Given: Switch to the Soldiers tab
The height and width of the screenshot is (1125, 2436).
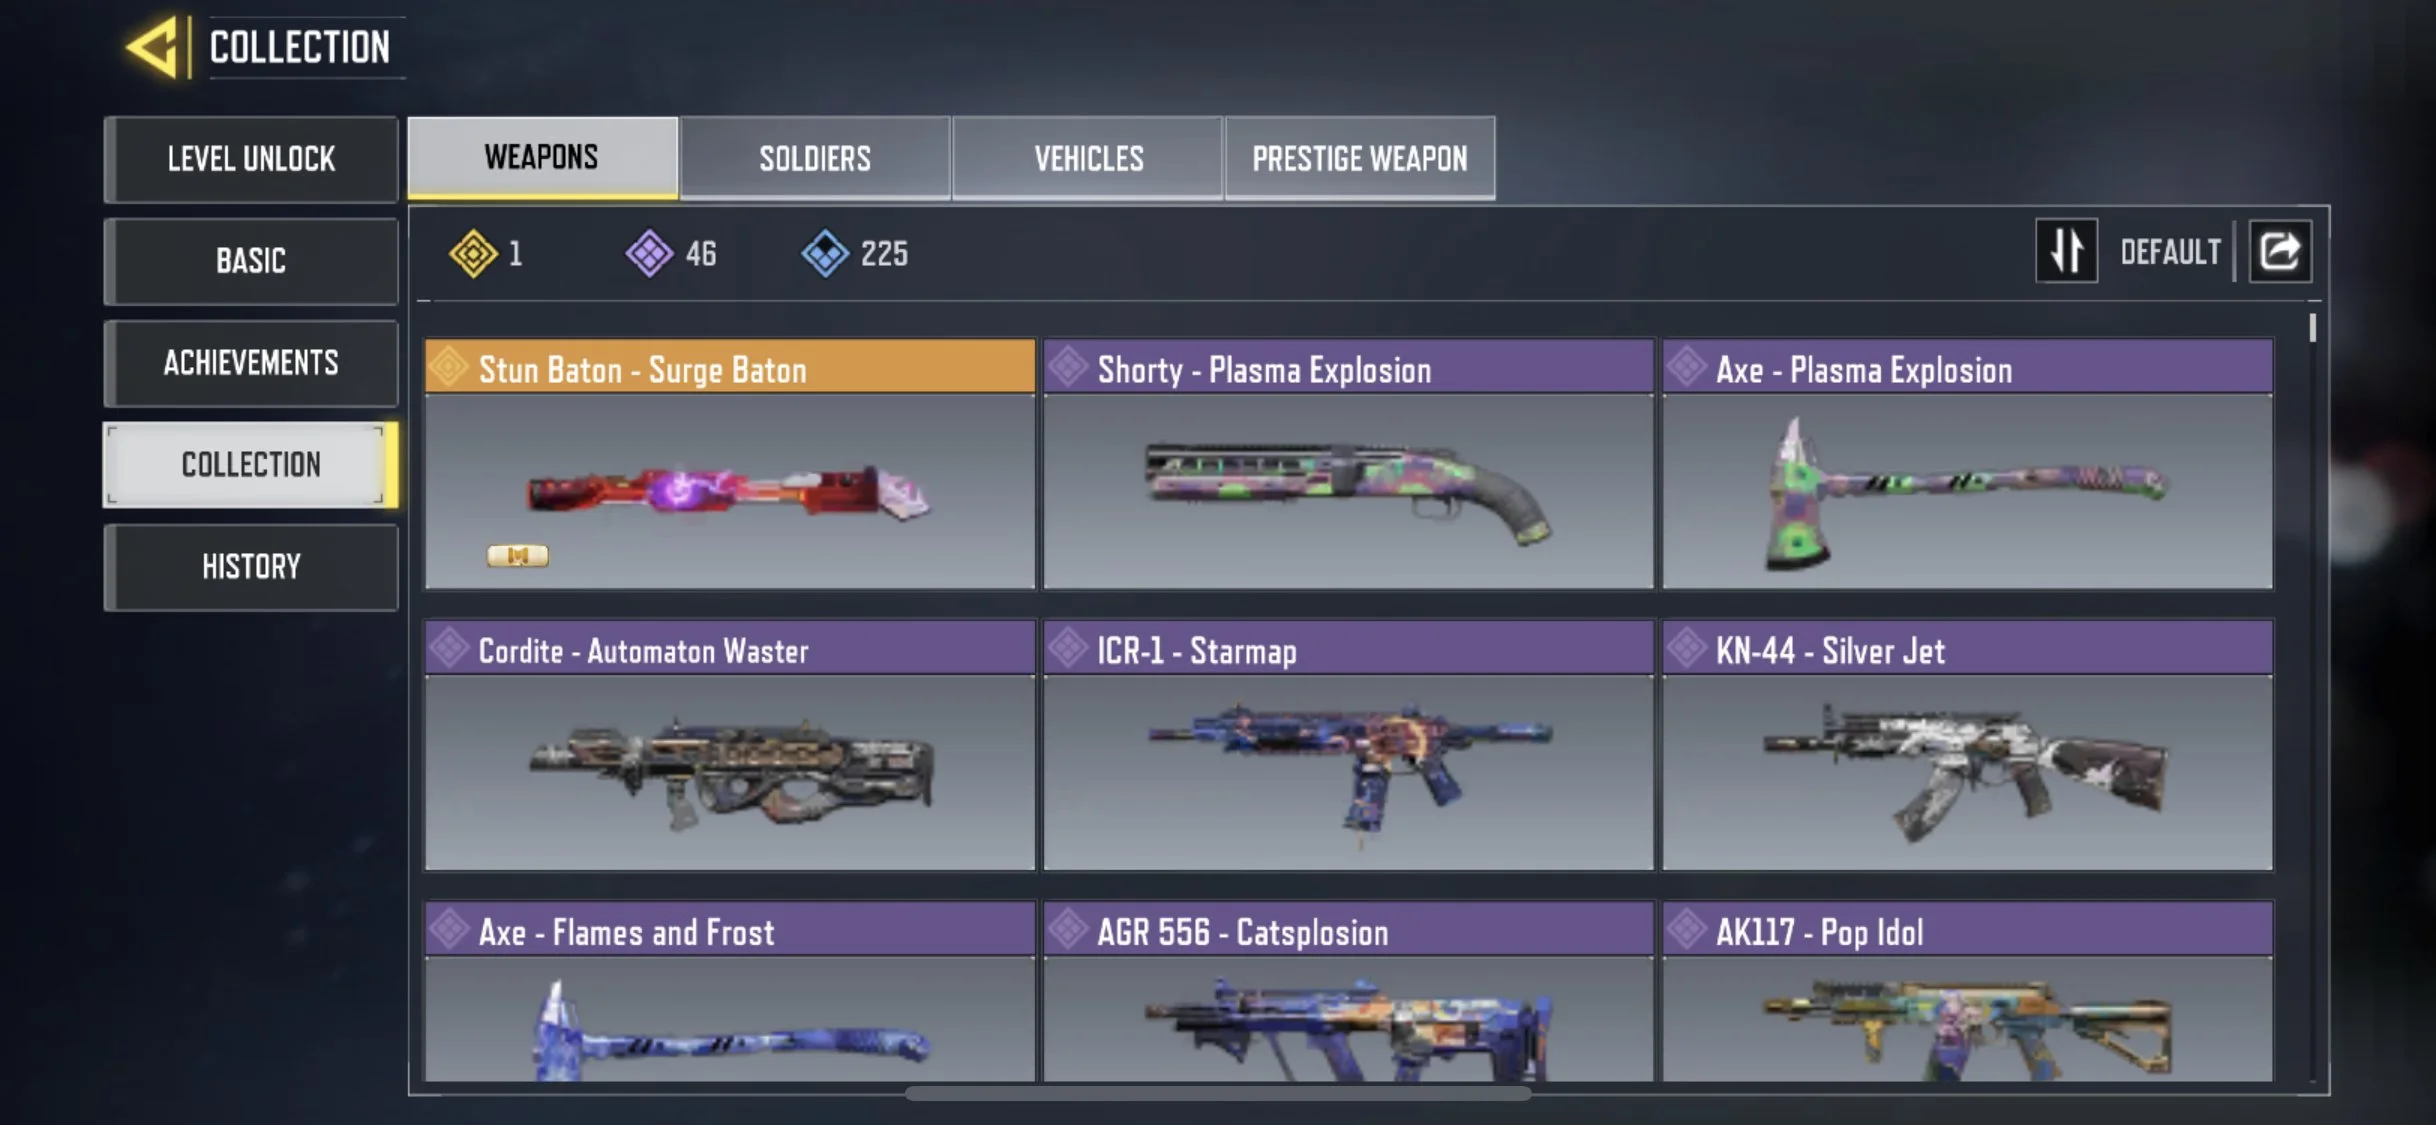Looking at the screenshot, I should click(x=815, y=158).
